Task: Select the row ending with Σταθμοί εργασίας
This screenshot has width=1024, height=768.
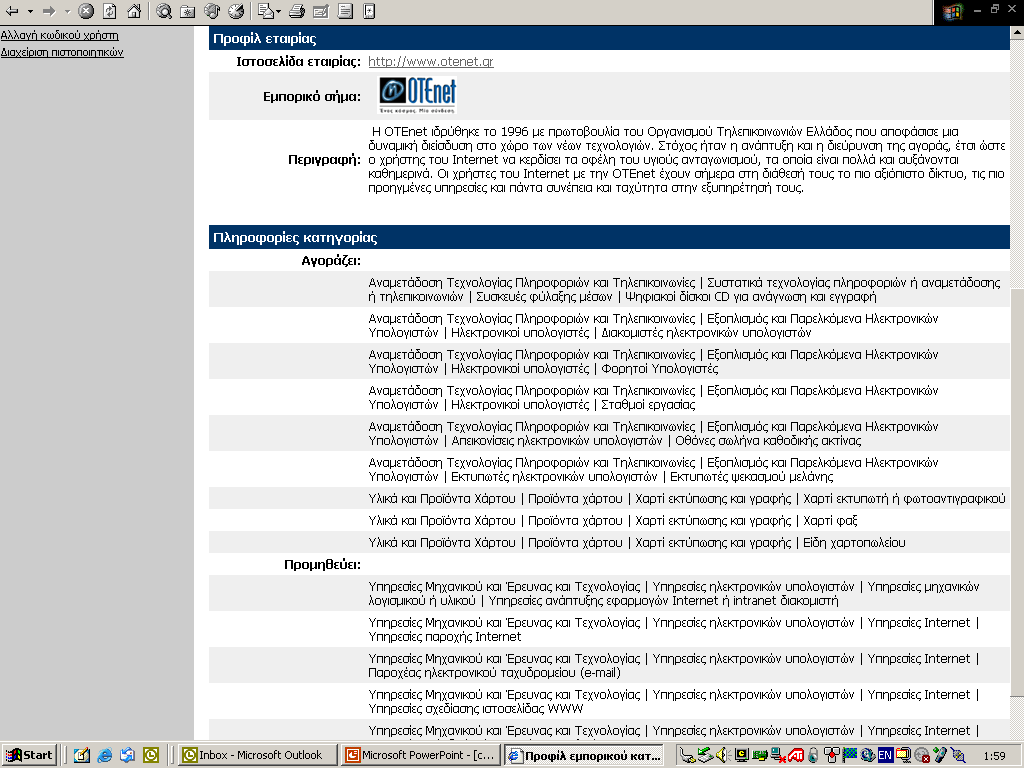Action: [x=609, y=397]
